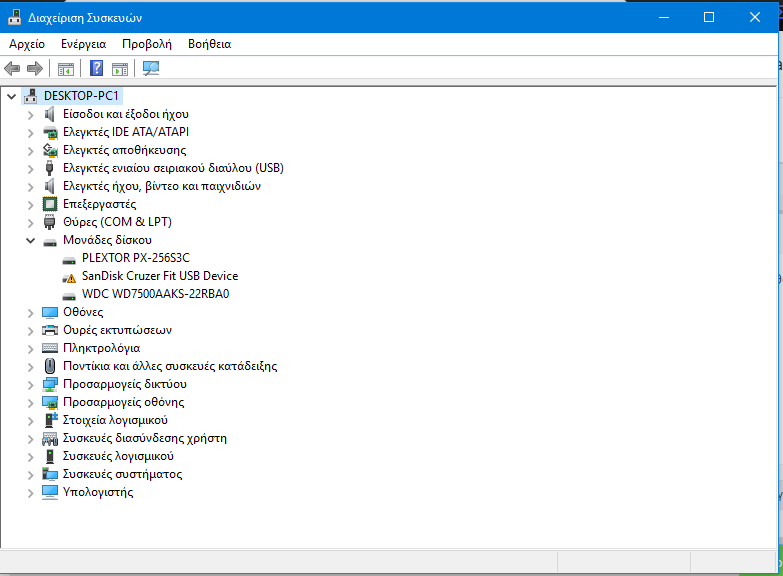This screenshot has width=783, height=576.
Task: Click the Προσαρμογείς δικτύου network icon
Action: pos(50,384)
